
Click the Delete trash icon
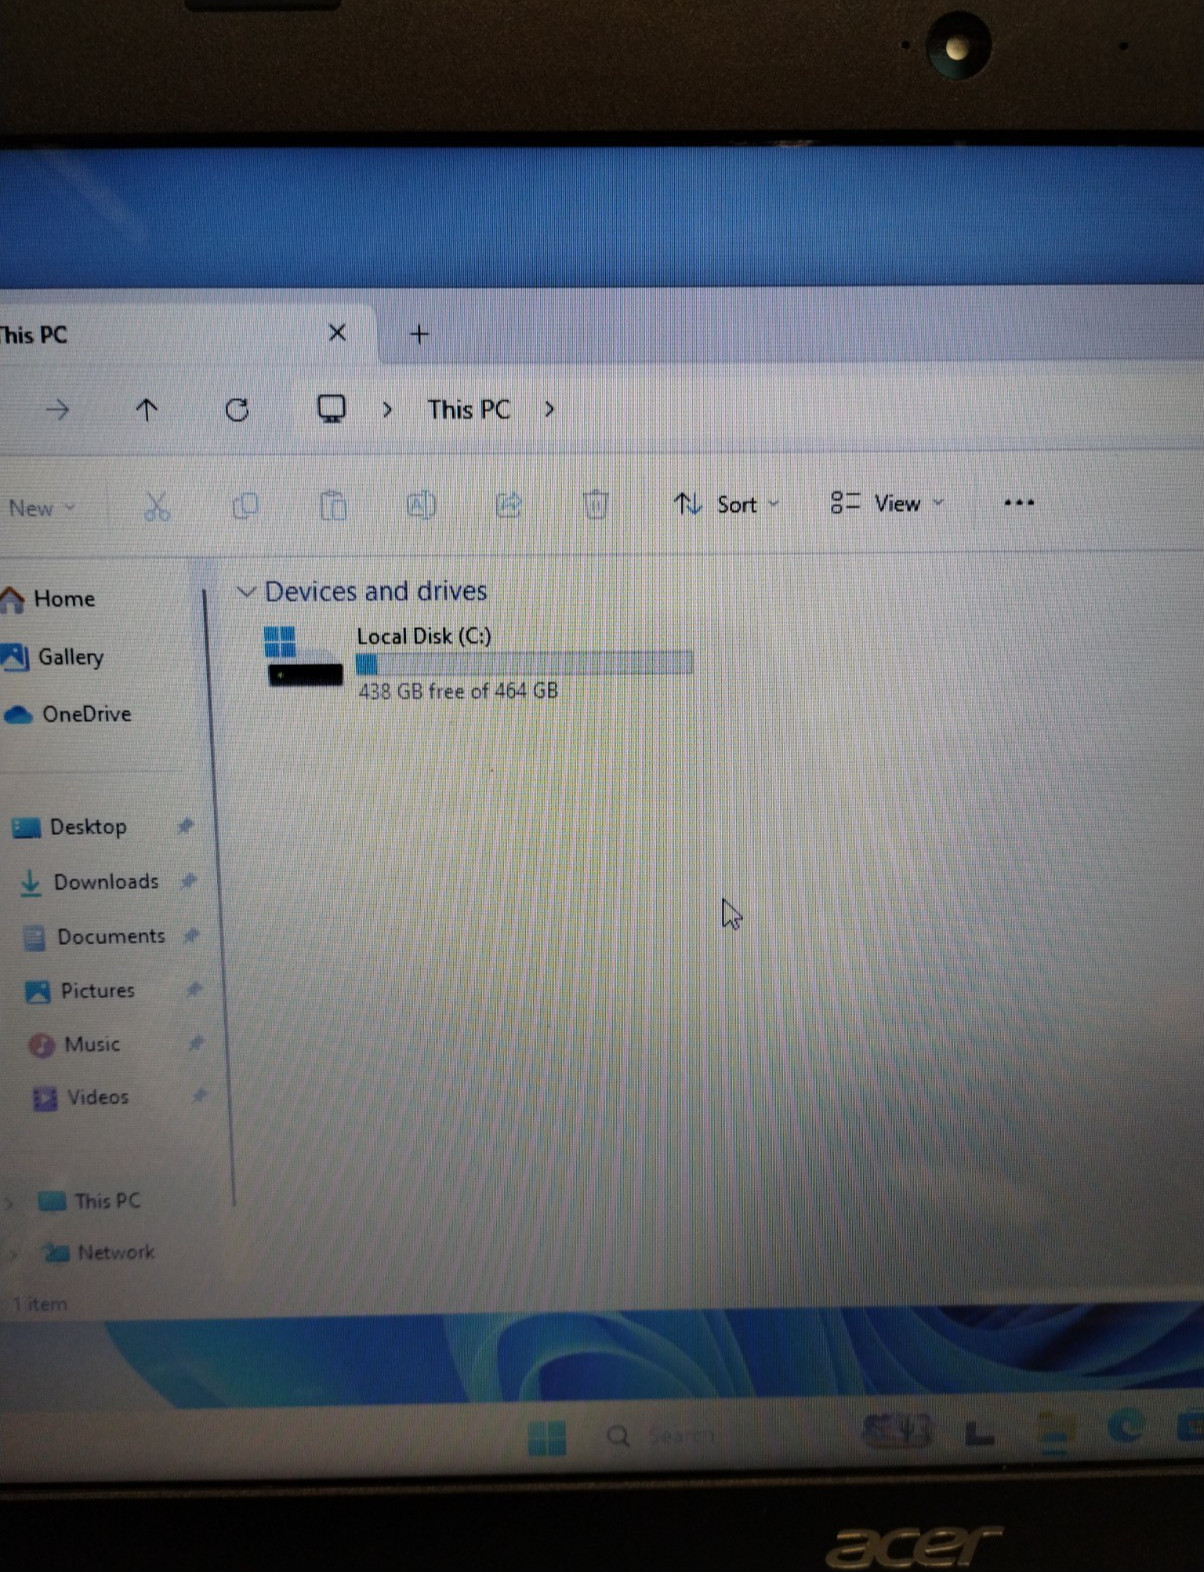coord(596,504)
